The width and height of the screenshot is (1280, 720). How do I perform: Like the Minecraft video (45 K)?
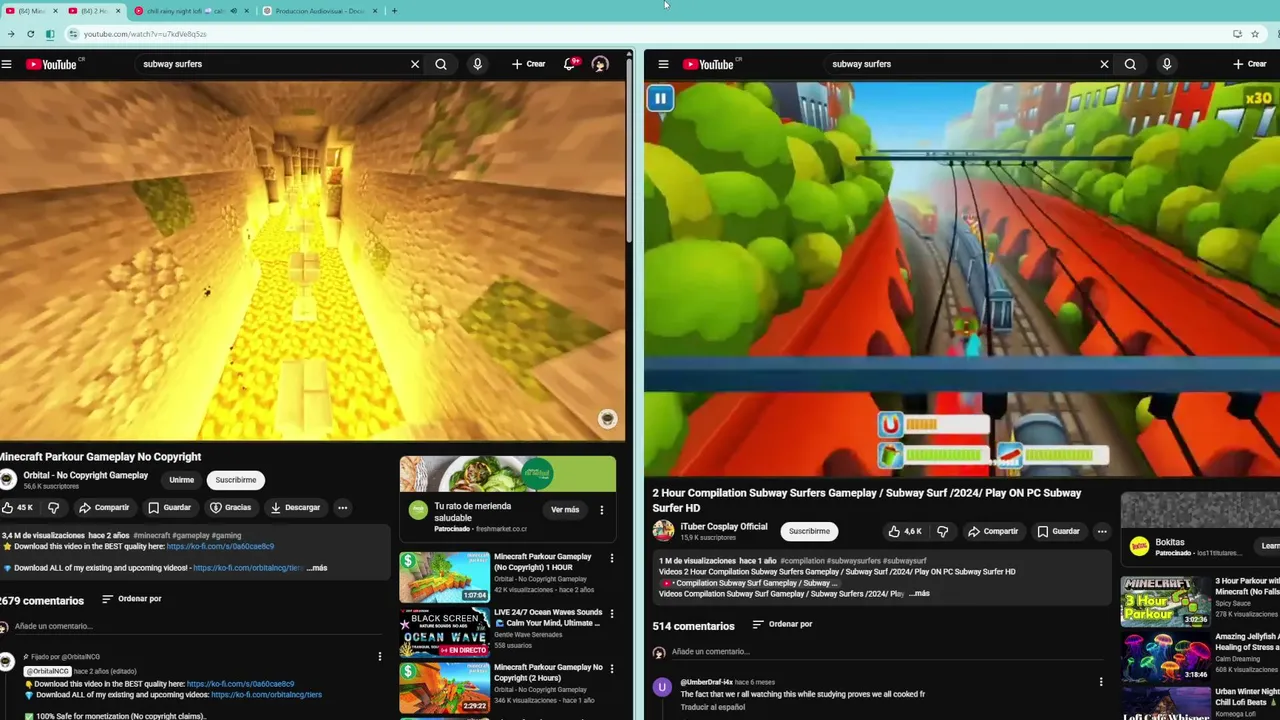click(18, 507)
